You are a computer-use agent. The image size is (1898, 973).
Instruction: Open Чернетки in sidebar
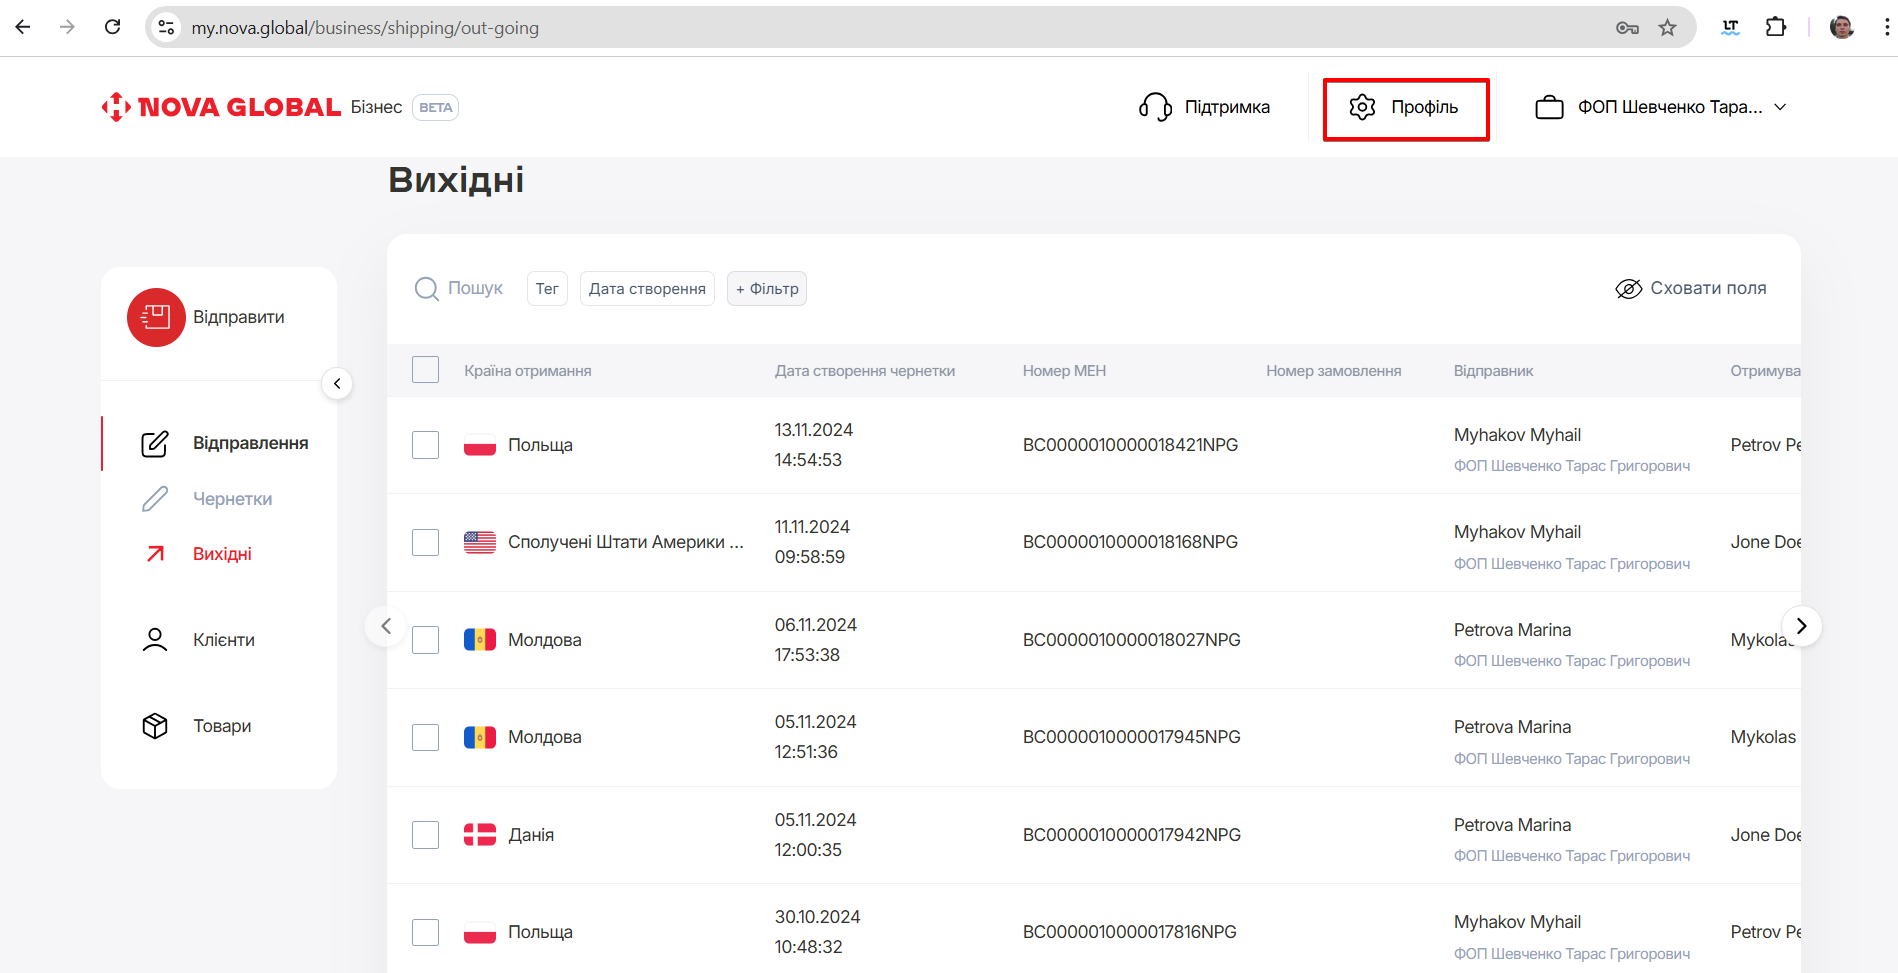click(232, 499)
